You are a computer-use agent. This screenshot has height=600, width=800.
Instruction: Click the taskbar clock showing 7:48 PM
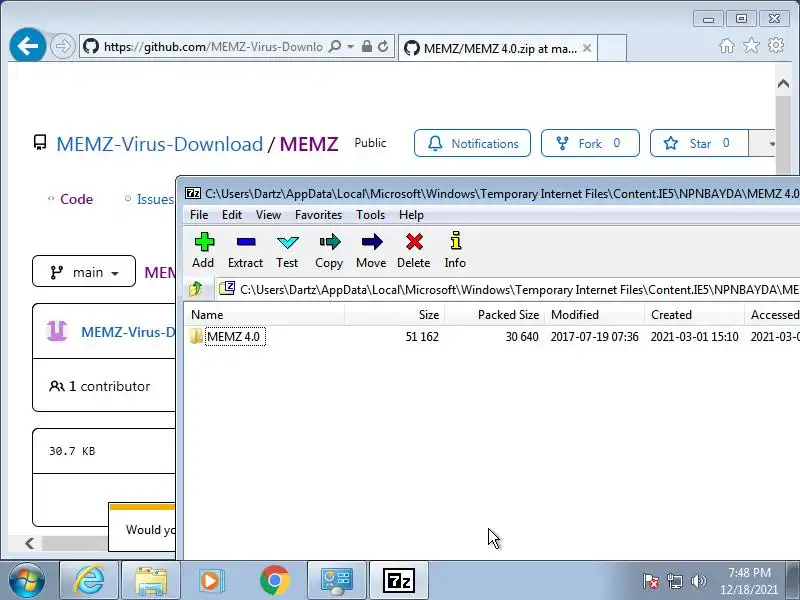749,581
